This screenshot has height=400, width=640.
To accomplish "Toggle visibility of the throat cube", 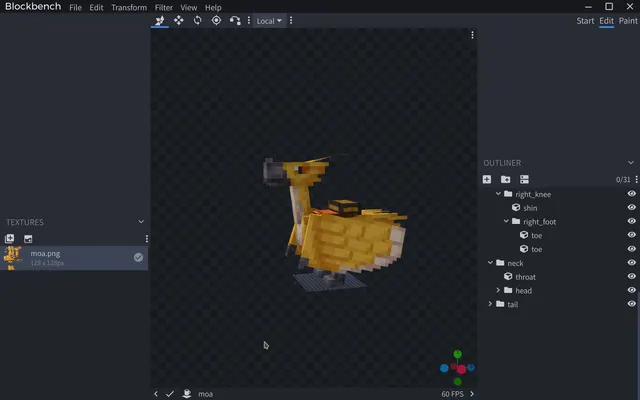I will click(x=631, y=276).
